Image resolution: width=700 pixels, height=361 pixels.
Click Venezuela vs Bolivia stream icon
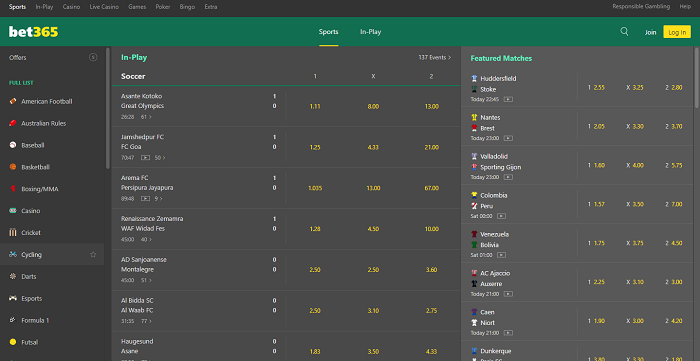[x=501, y=255]
